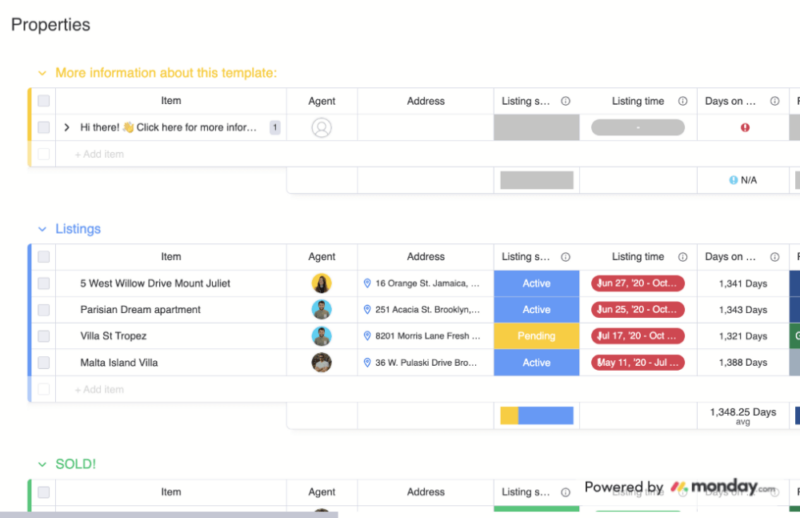Click empty agent avatar in Hi there row
The height and width of the screenshot is (518, 800).
click(x=321, y=128)
